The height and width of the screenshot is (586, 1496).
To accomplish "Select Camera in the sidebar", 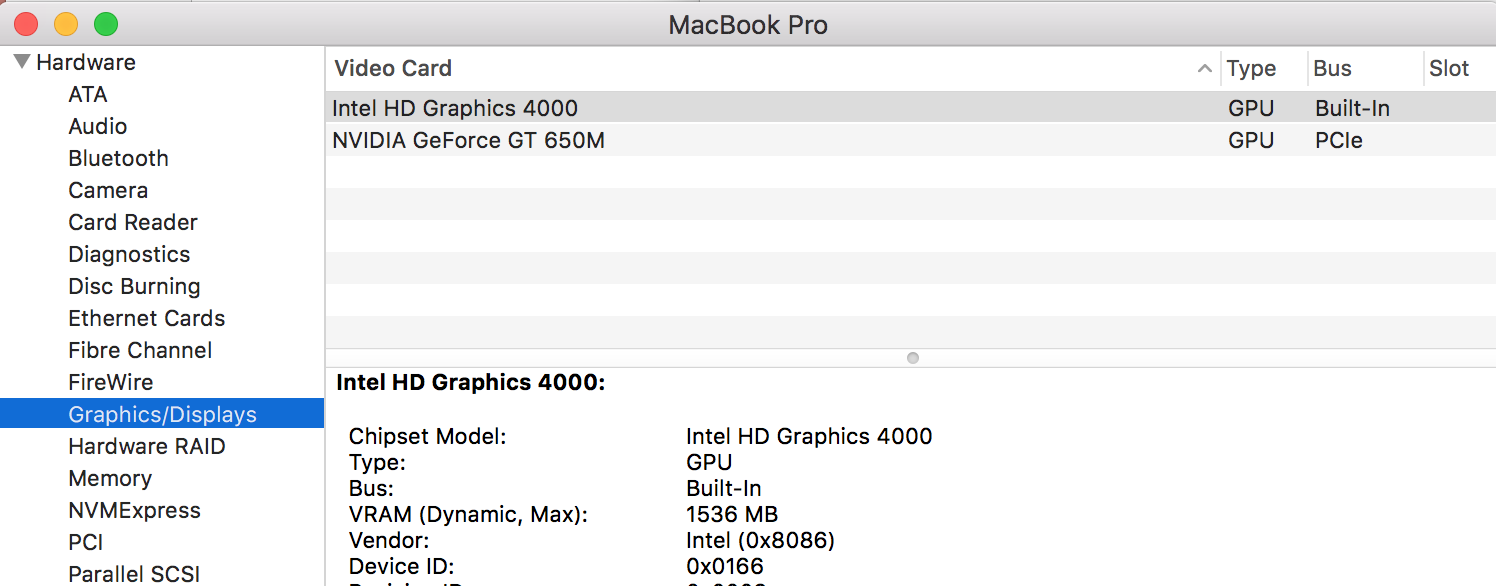I will (x=108, y=190).
